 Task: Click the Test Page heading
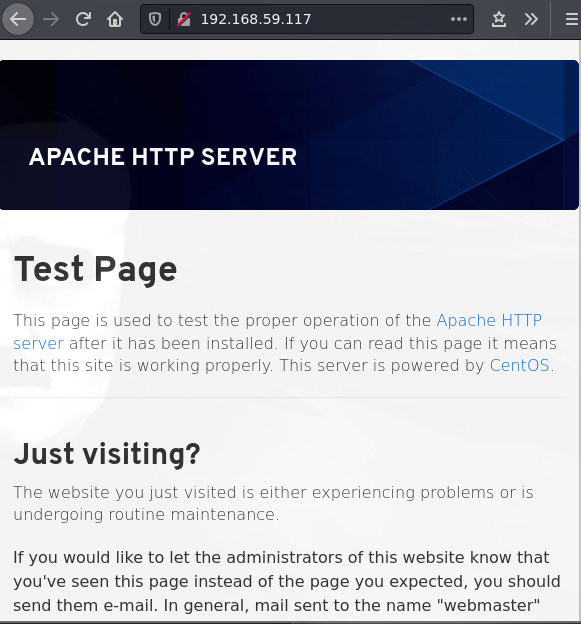(x=95, y=269)
